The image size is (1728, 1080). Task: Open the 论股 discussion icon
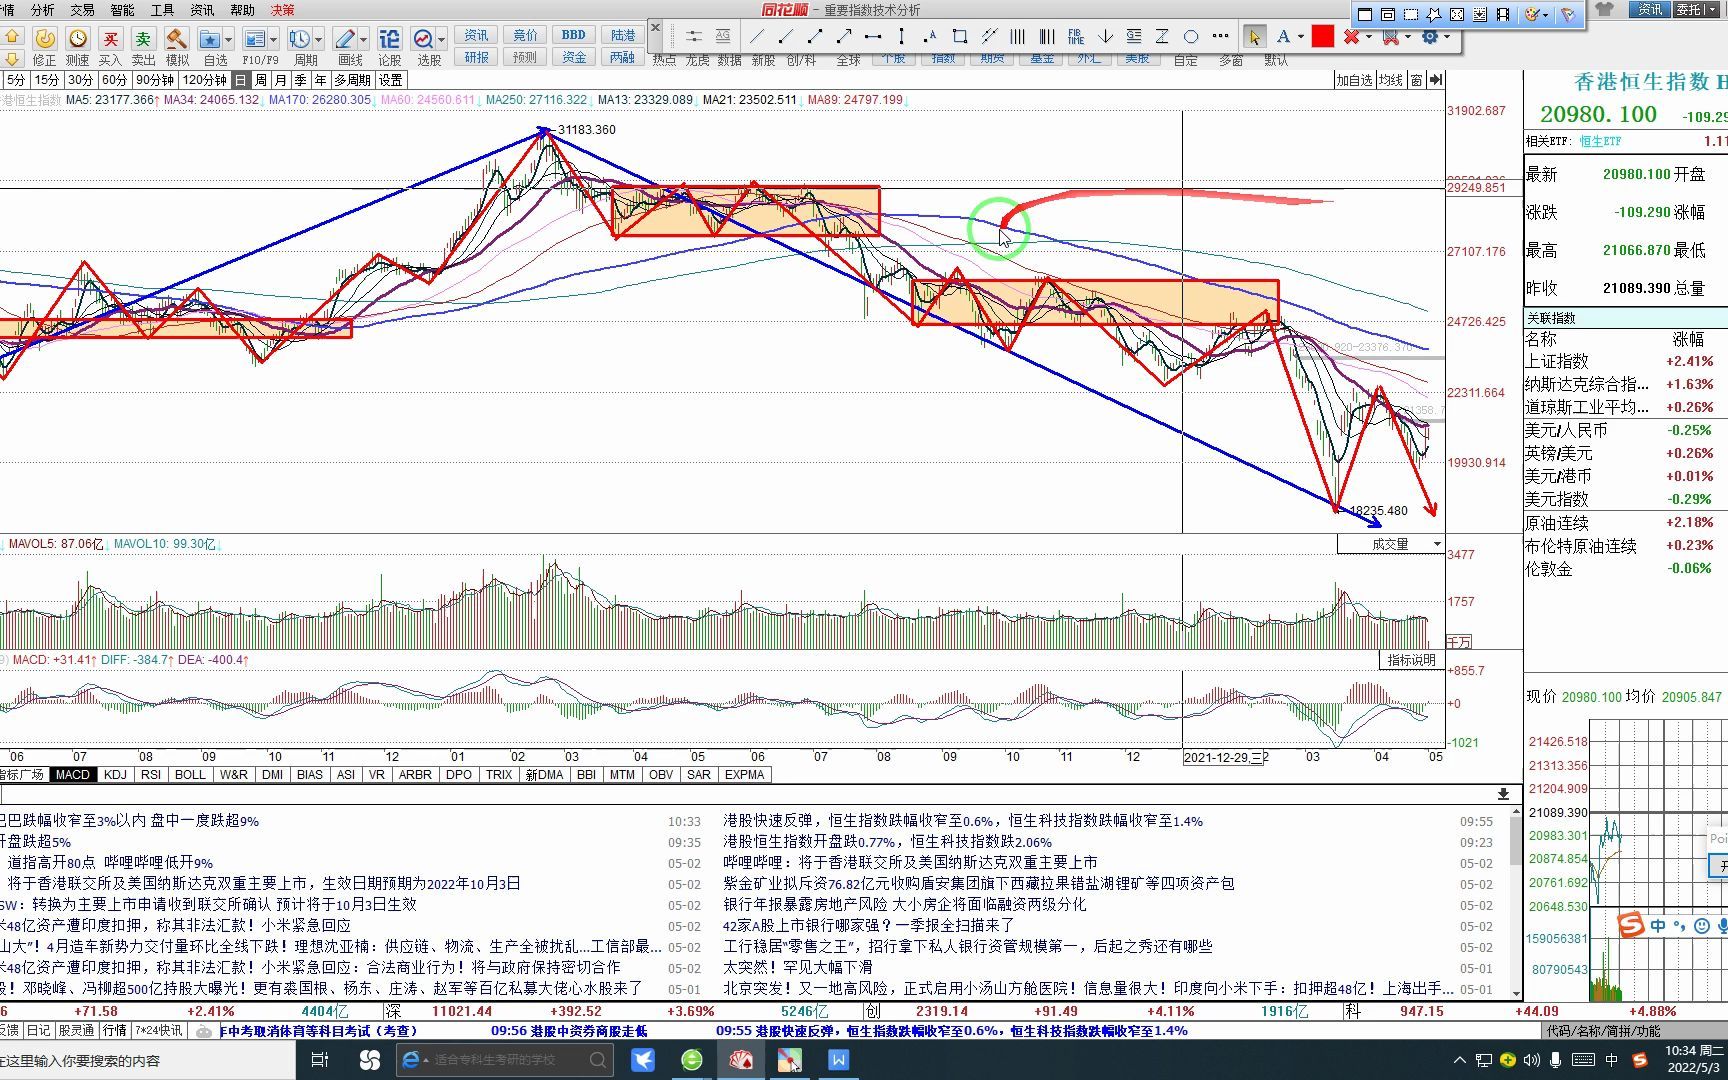click(389, 38)
